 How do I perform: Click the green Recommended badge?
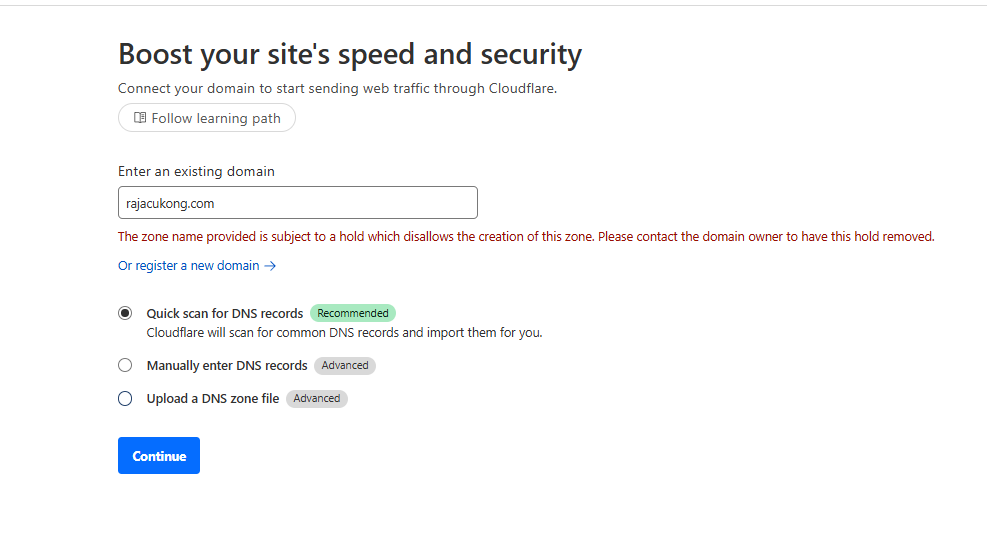click(352, 314)
